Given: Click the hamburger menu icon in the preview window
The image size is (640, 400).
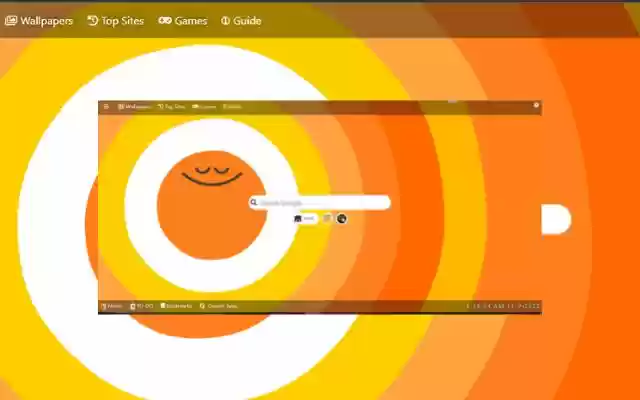Looking at the screenshot, I should point(106,107).
